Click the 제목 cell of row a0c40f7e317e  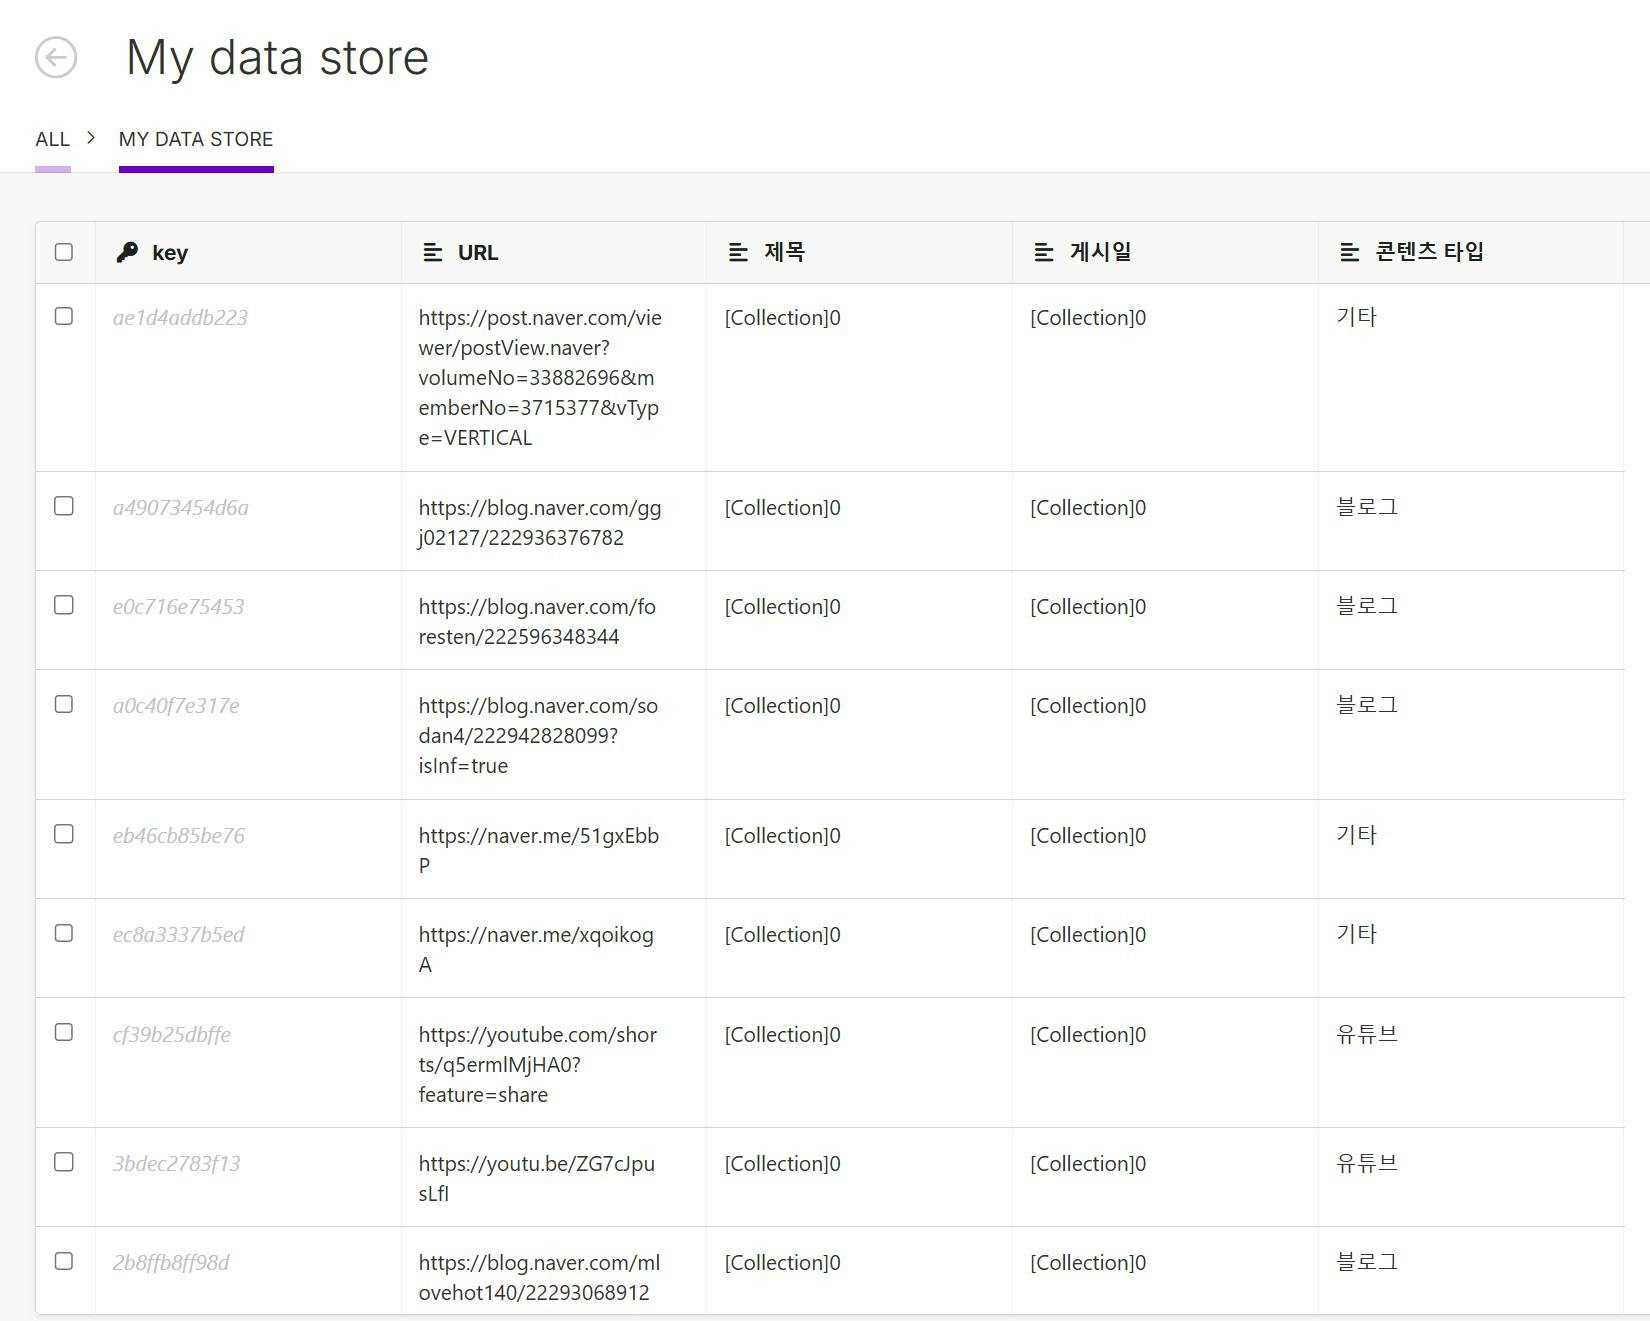pyautogui.click(x=782, y=706)
